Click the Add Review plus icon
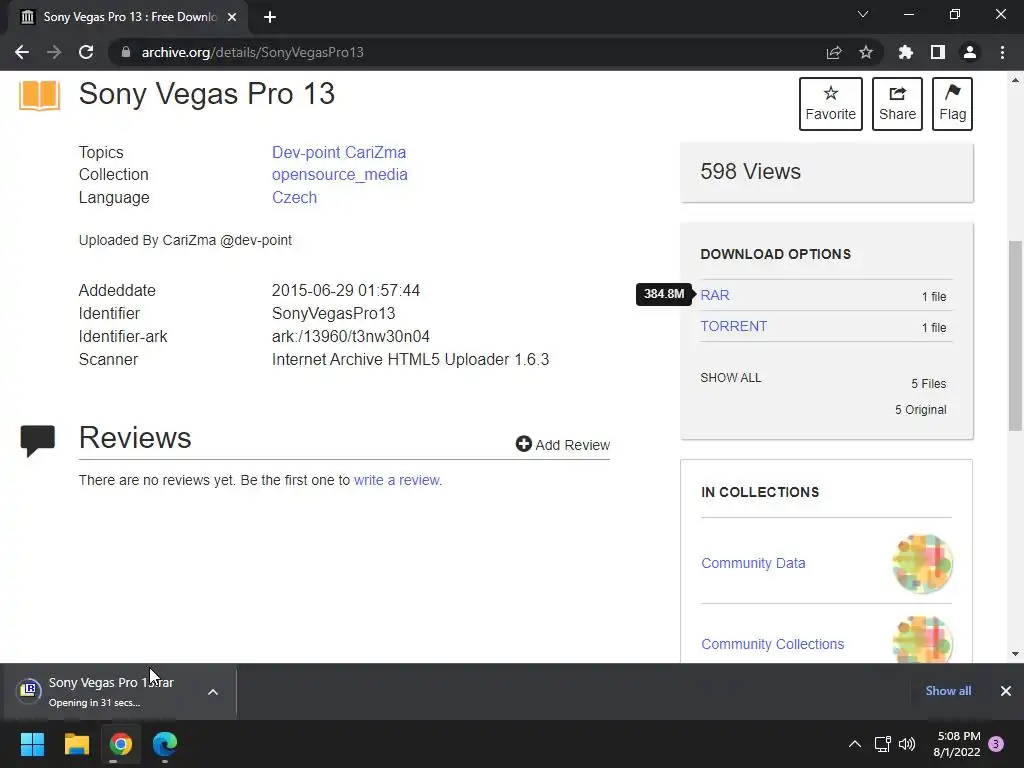1024x768 pixels. 523,444
